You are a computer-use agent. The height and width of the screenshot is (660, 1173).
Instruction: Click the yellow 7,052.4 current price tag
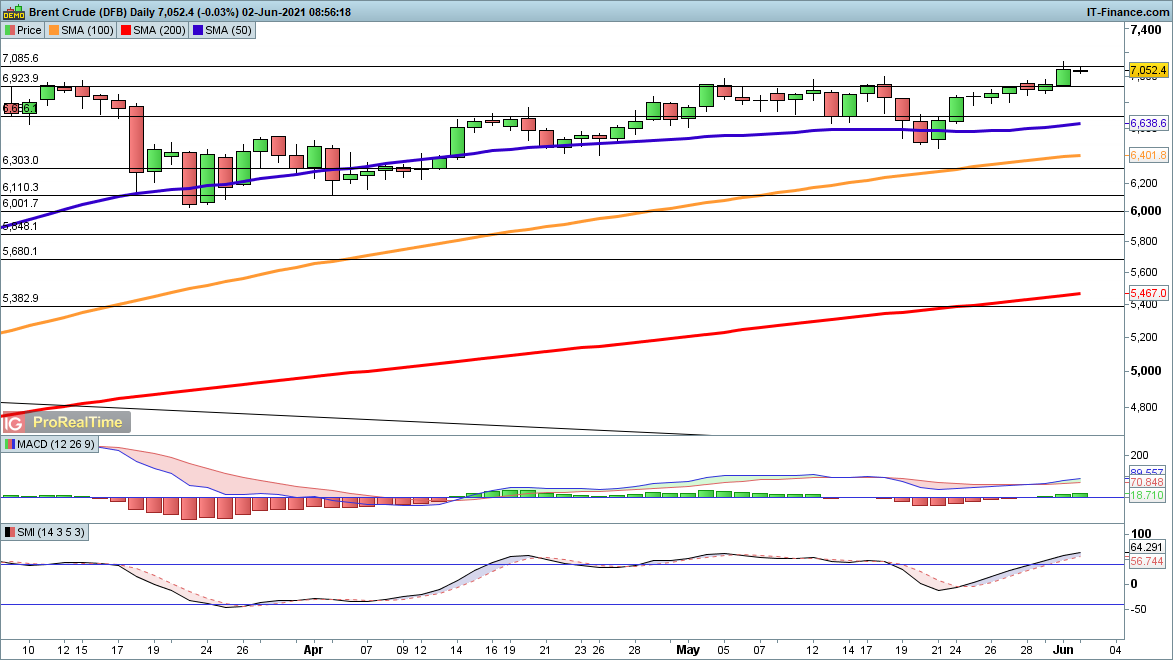(1147, 70)
